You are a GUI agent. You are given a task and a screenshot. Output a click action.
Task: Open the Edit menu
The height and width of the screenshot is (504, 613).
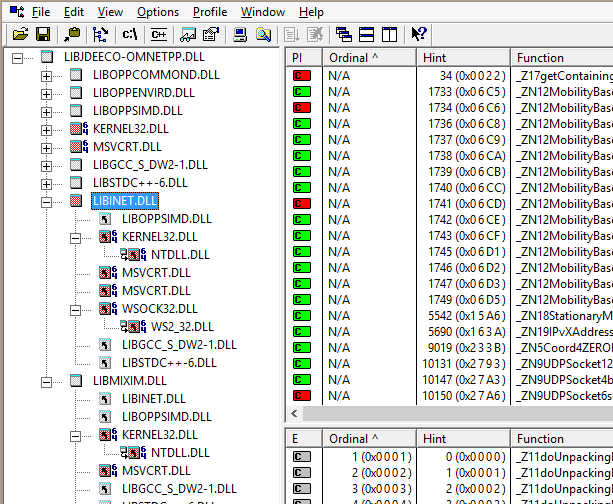coord(74,12)
